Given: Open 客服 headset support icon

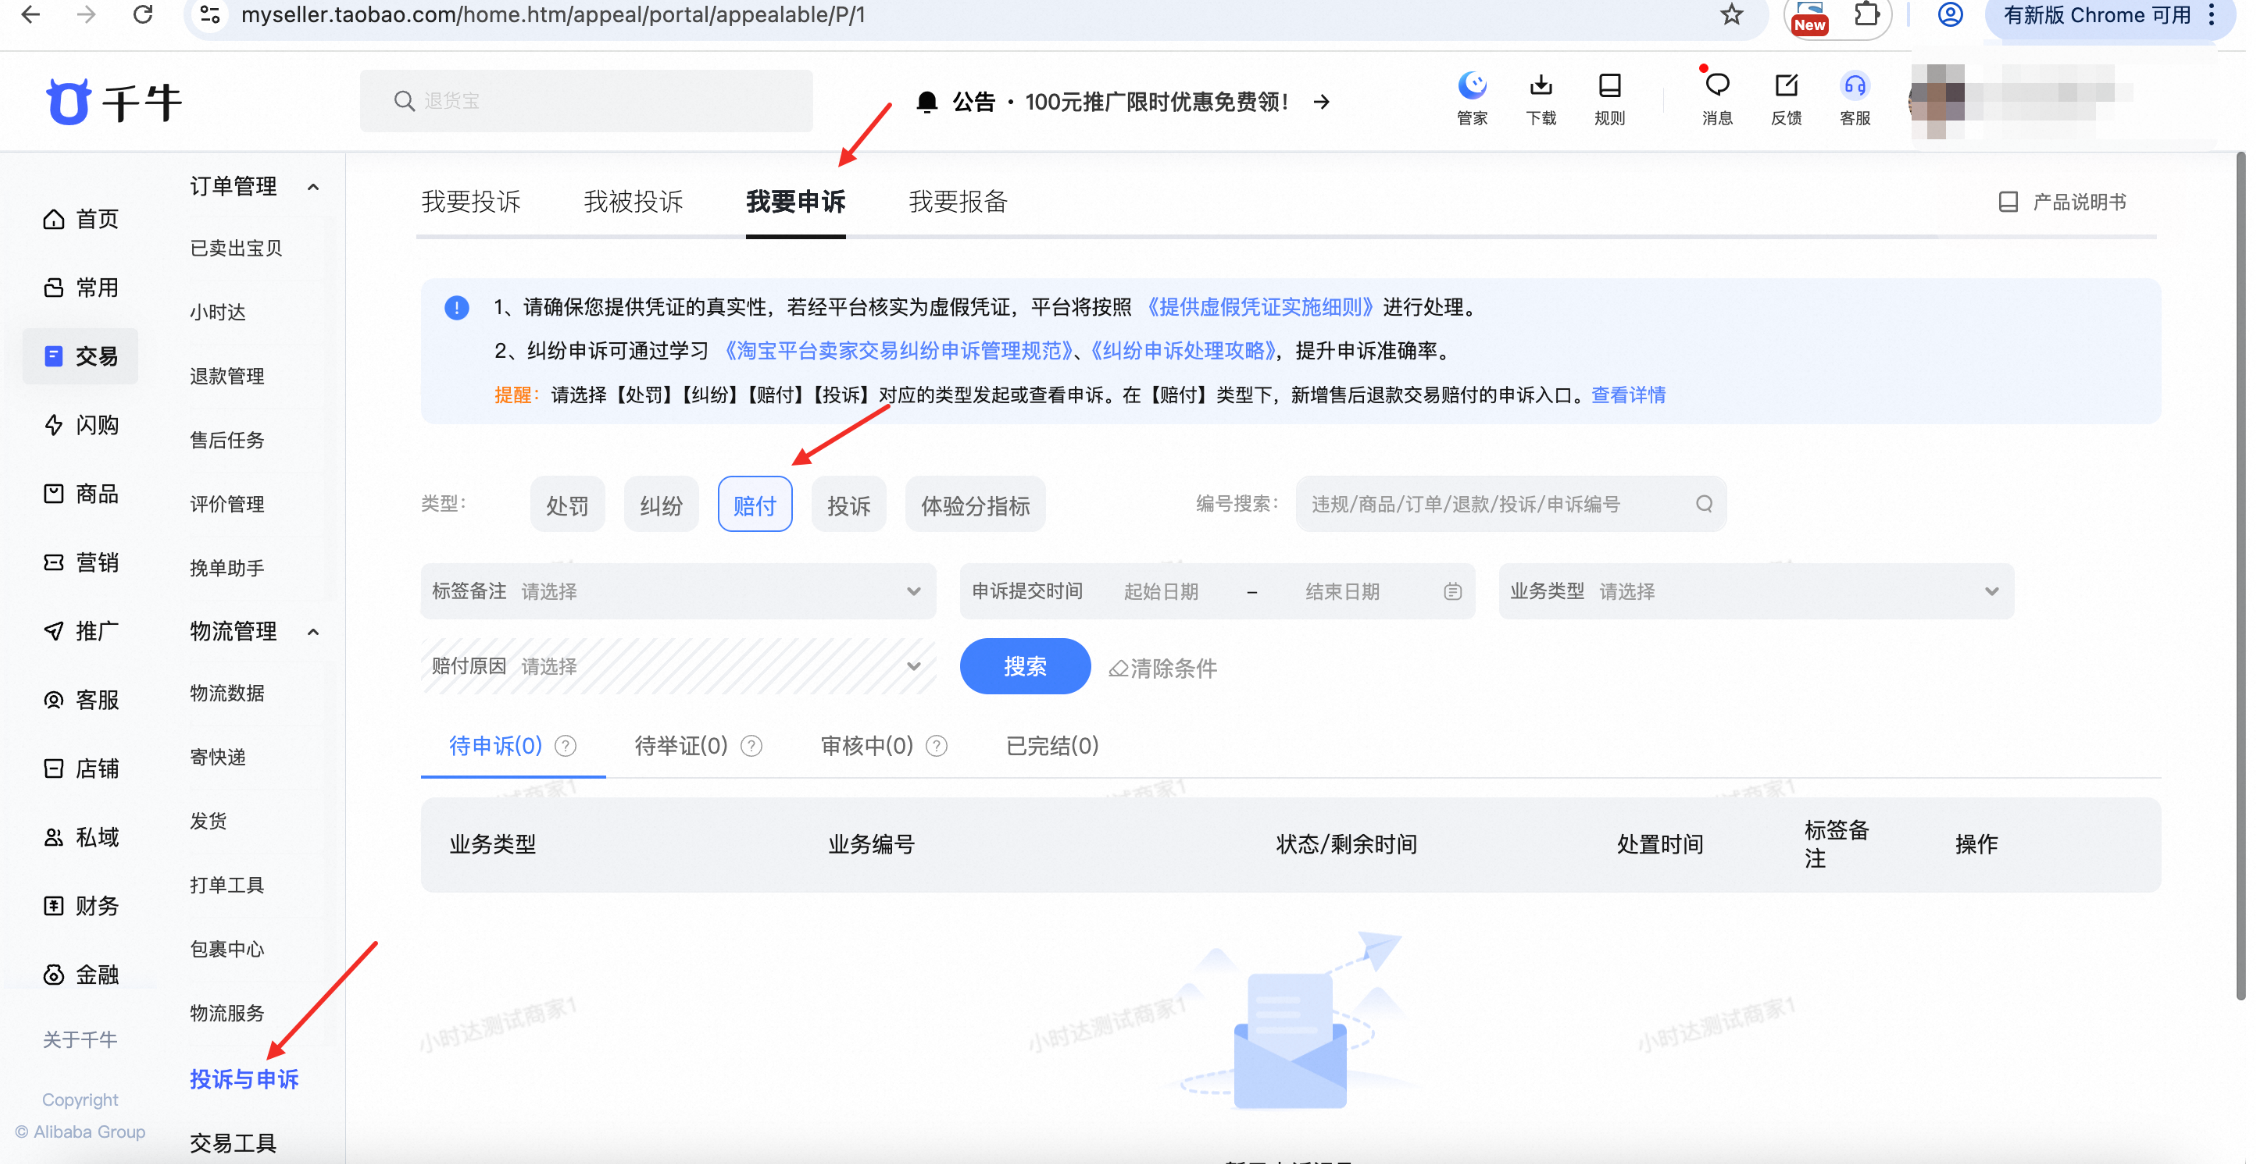Looking at the screenshot, I should (1855, 98).
